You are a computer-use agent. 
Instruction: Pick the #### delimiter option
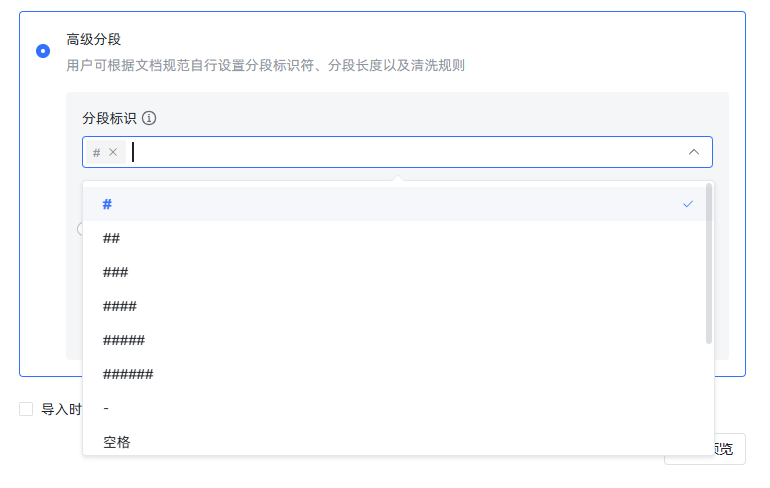pos(120,306)
